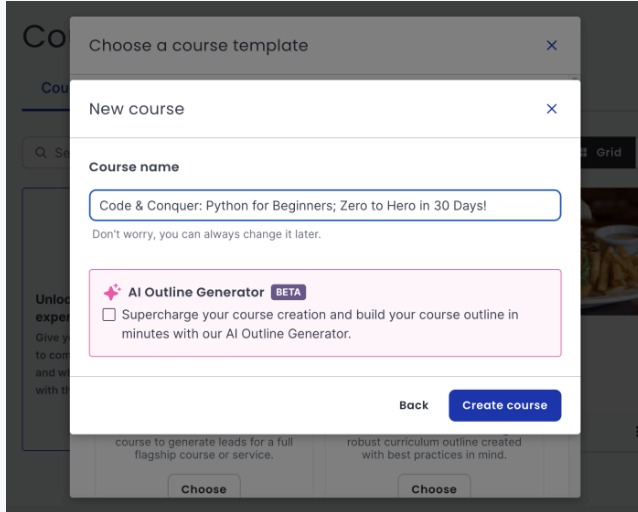Enable the AI Outline Generator checkbox
Screen dimensions: 638x512
tap(109, 315)
